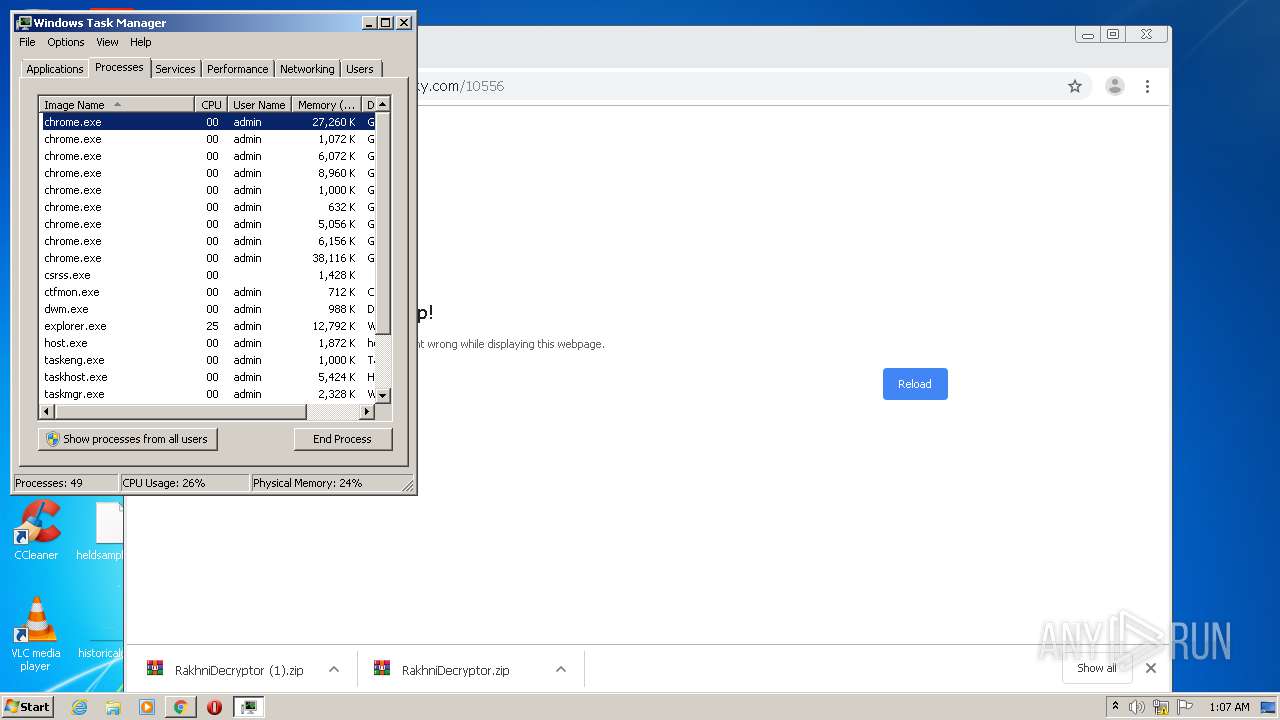Open the Options menu in Task Manager
The width and height of the screenshot is (1280, 720).
click(66, 42)
